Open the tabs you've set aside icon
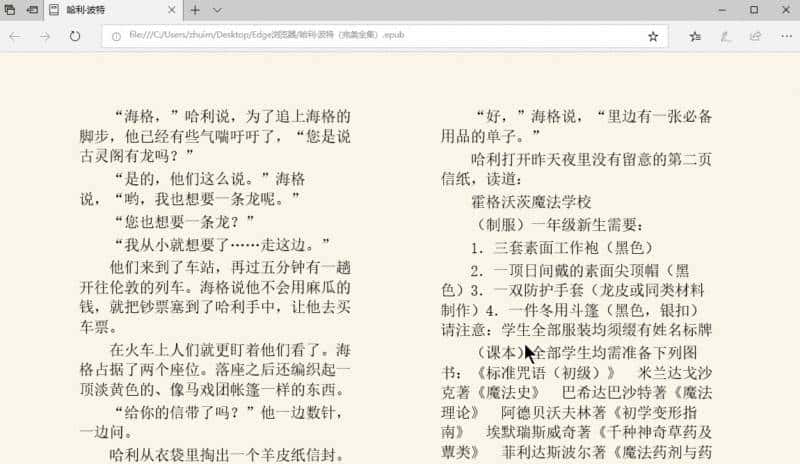Viewport: 800px width, 464px height. coord(9,10)
